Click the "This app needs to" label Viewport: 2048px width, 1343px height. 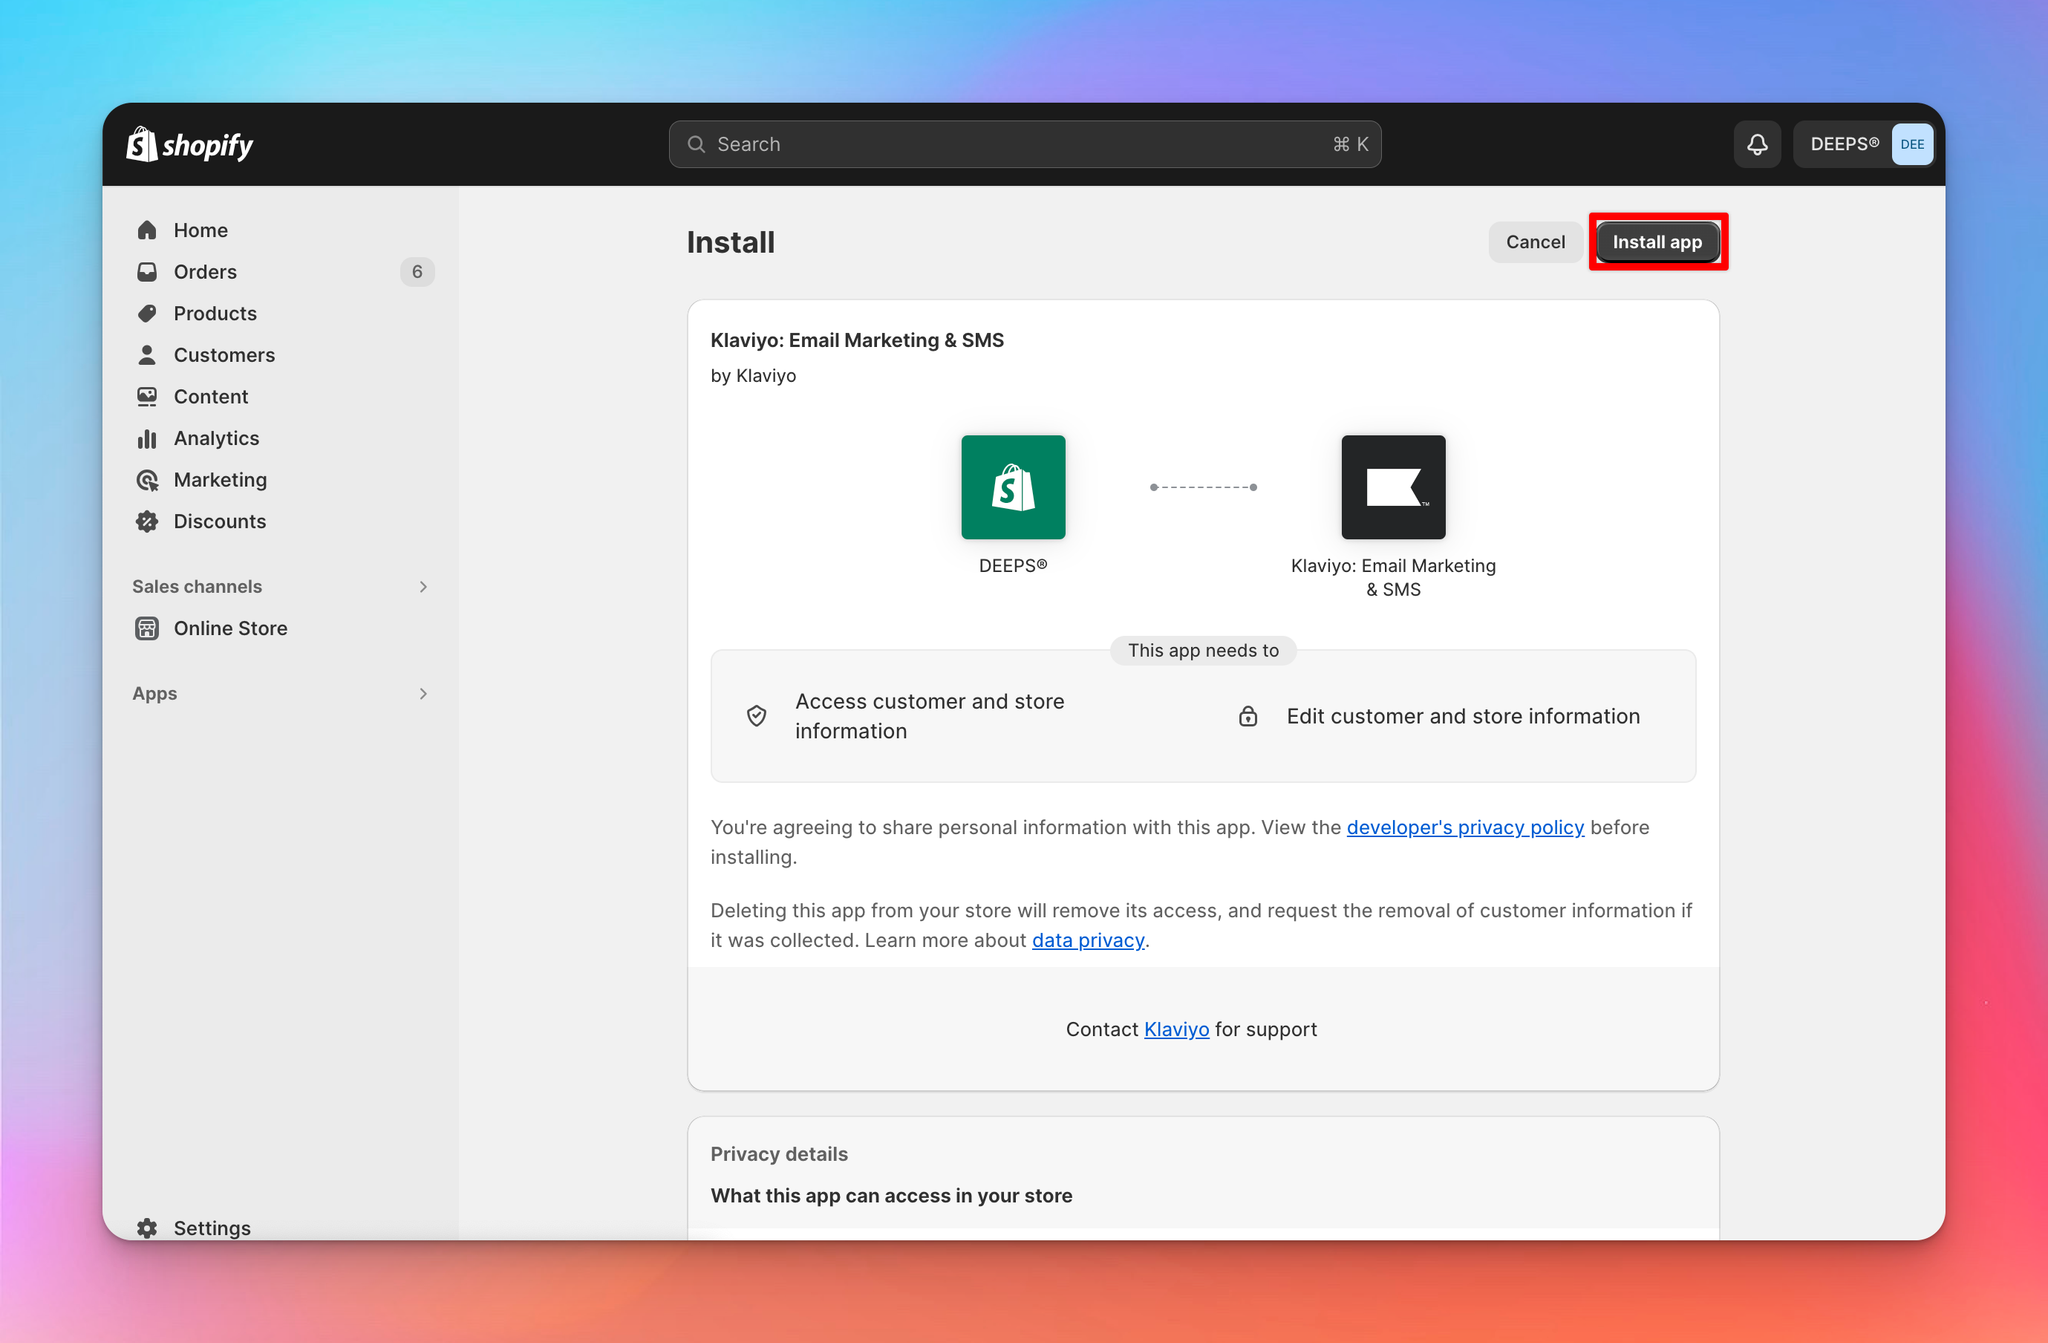point(1203,651)
